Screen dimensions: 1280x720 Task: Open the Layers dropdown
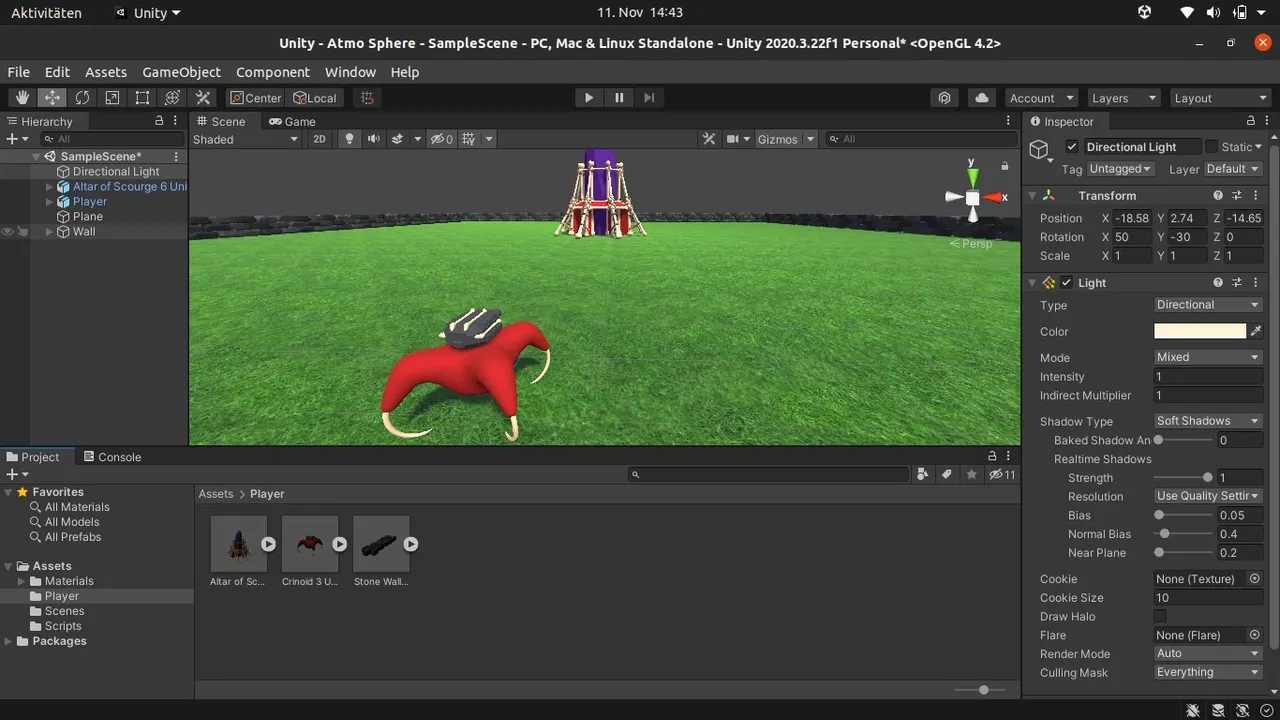1124,98
